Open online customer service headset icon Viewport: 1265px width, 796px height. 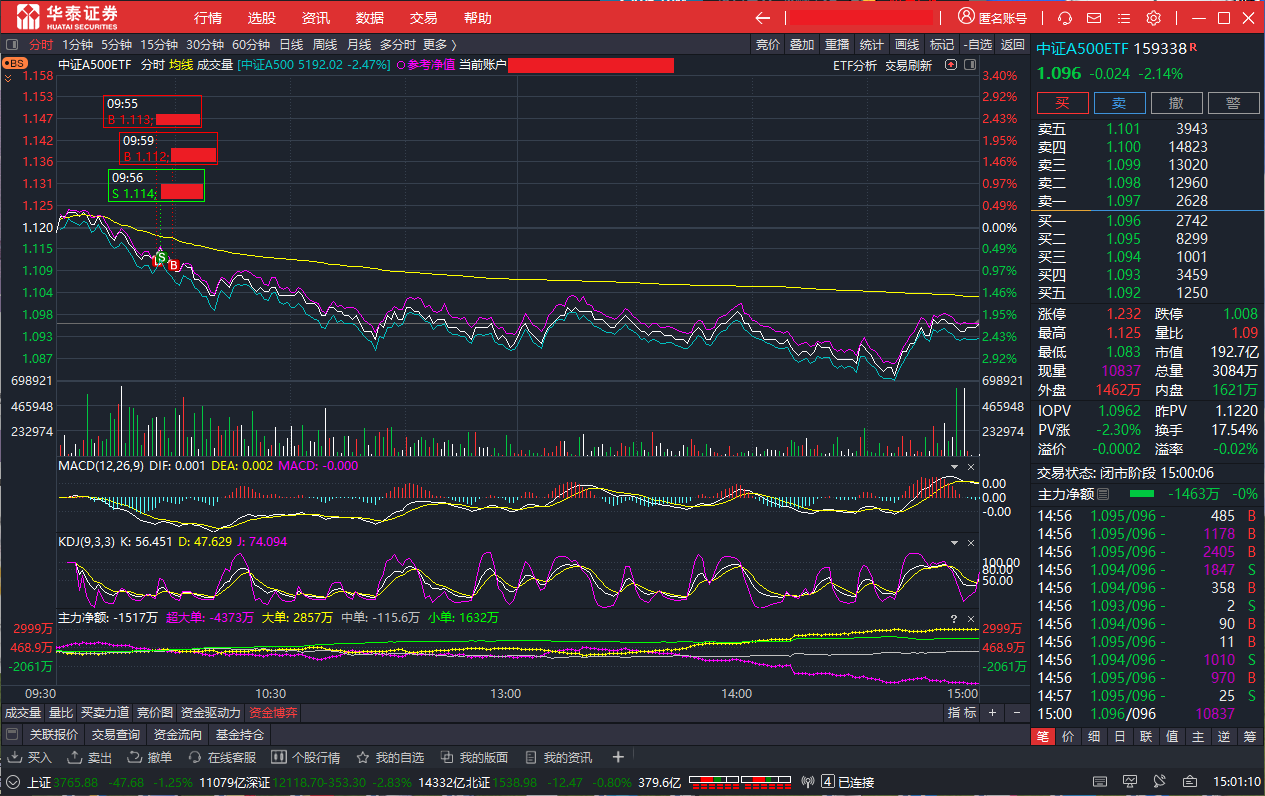pyautogui.click(x=1065, y=18)
